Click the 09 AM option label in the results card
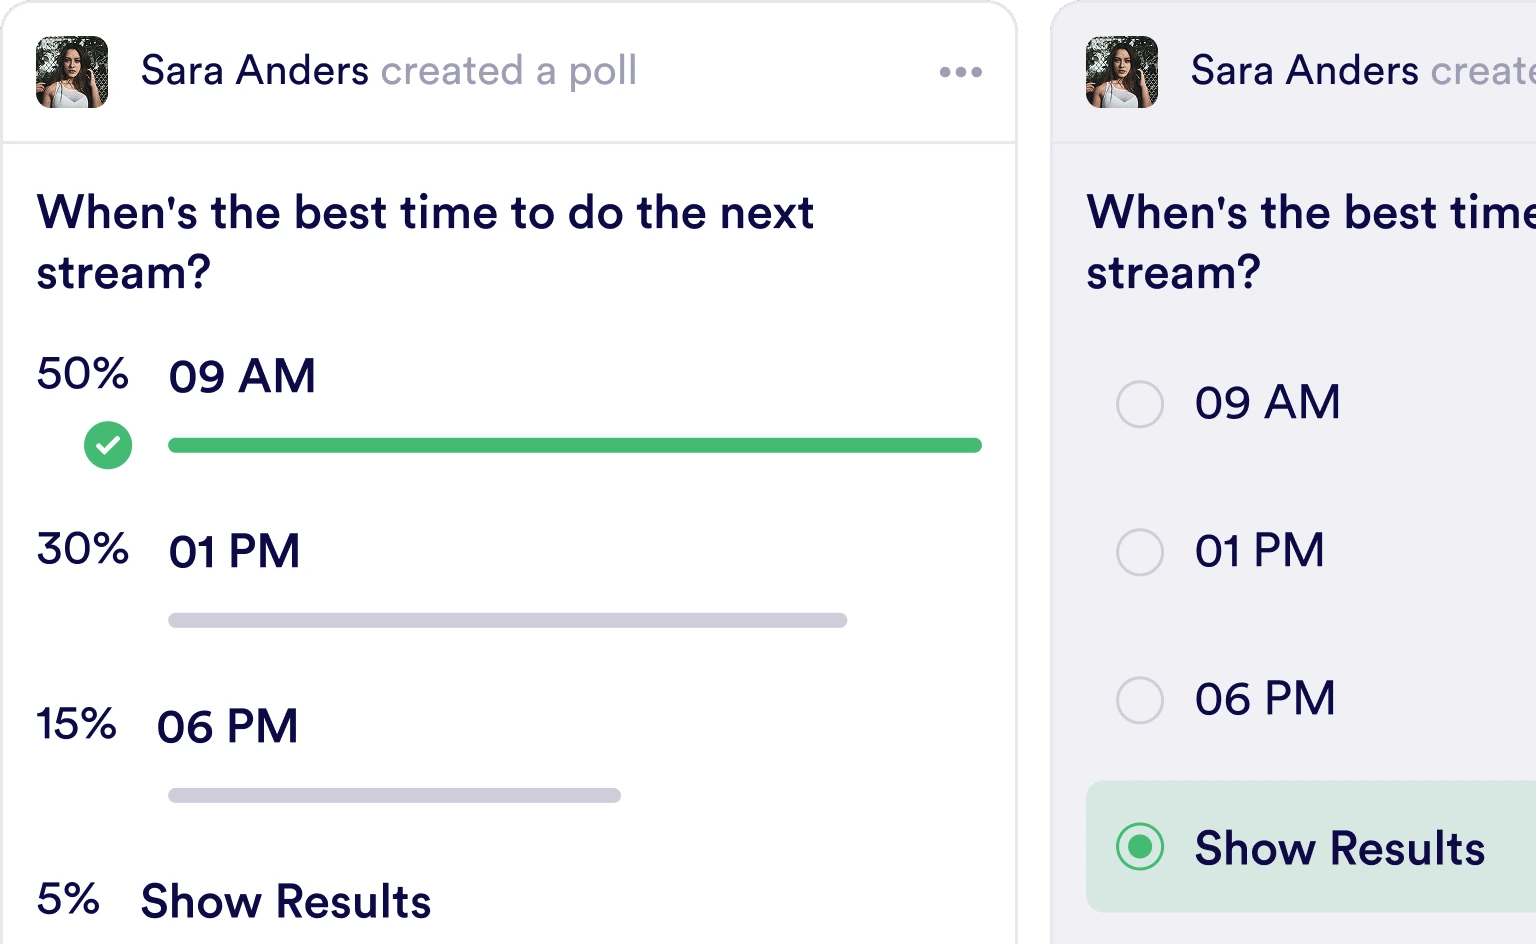Viewport: 1536px width, 944px height. pos(242,377)
